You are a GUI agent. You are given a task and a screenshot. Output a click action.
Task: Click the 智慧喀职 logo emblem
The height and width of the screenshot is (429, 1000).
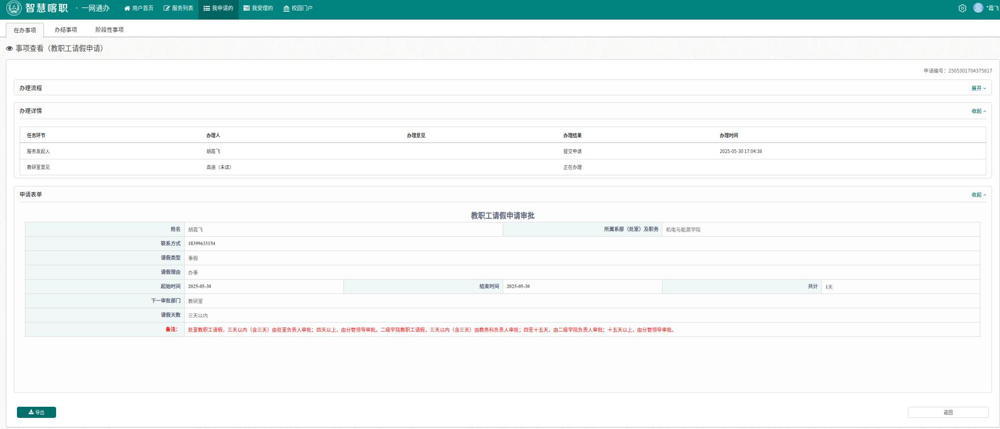click(14, 8)
